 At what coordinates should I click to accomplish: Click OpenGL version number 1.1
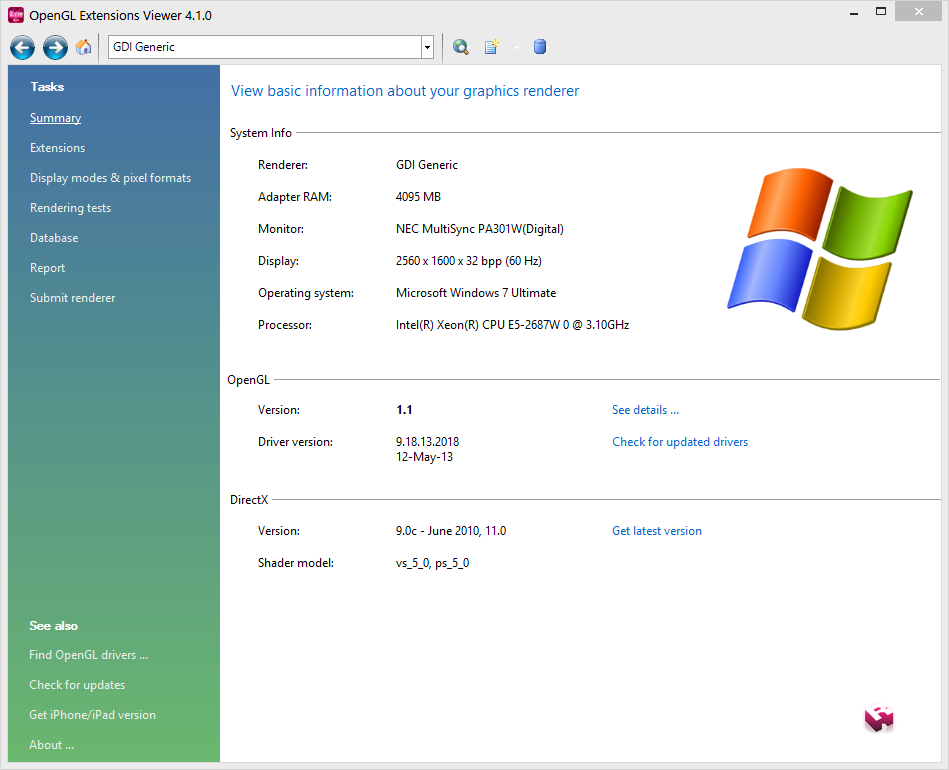404,410
